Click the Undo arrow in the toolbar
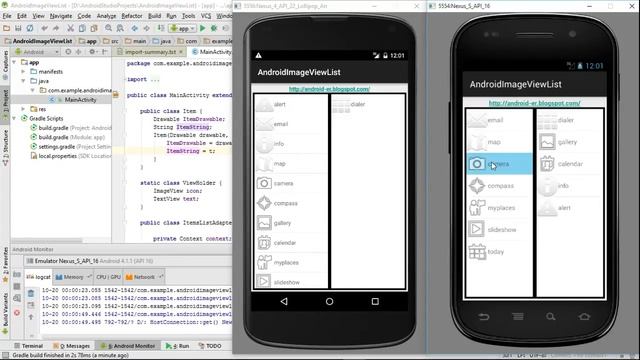The height and width of the screenshot is (360, 640). tap(44, 28)
